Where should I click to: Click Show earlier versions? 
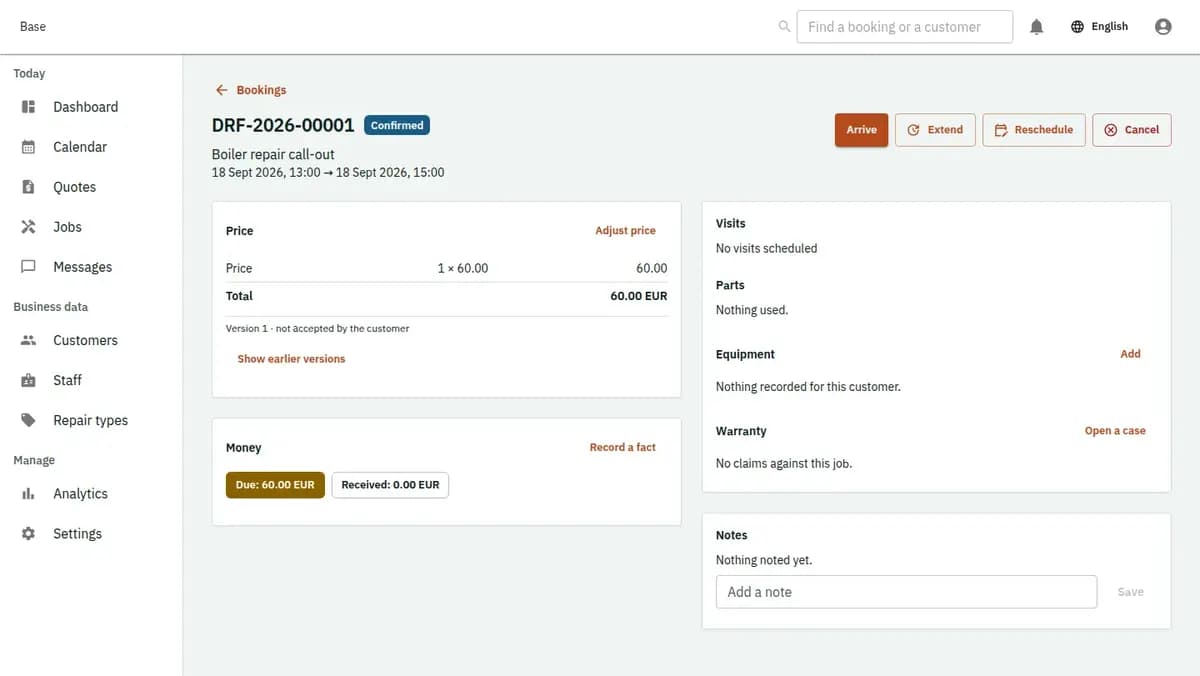(x=291, y=359)
